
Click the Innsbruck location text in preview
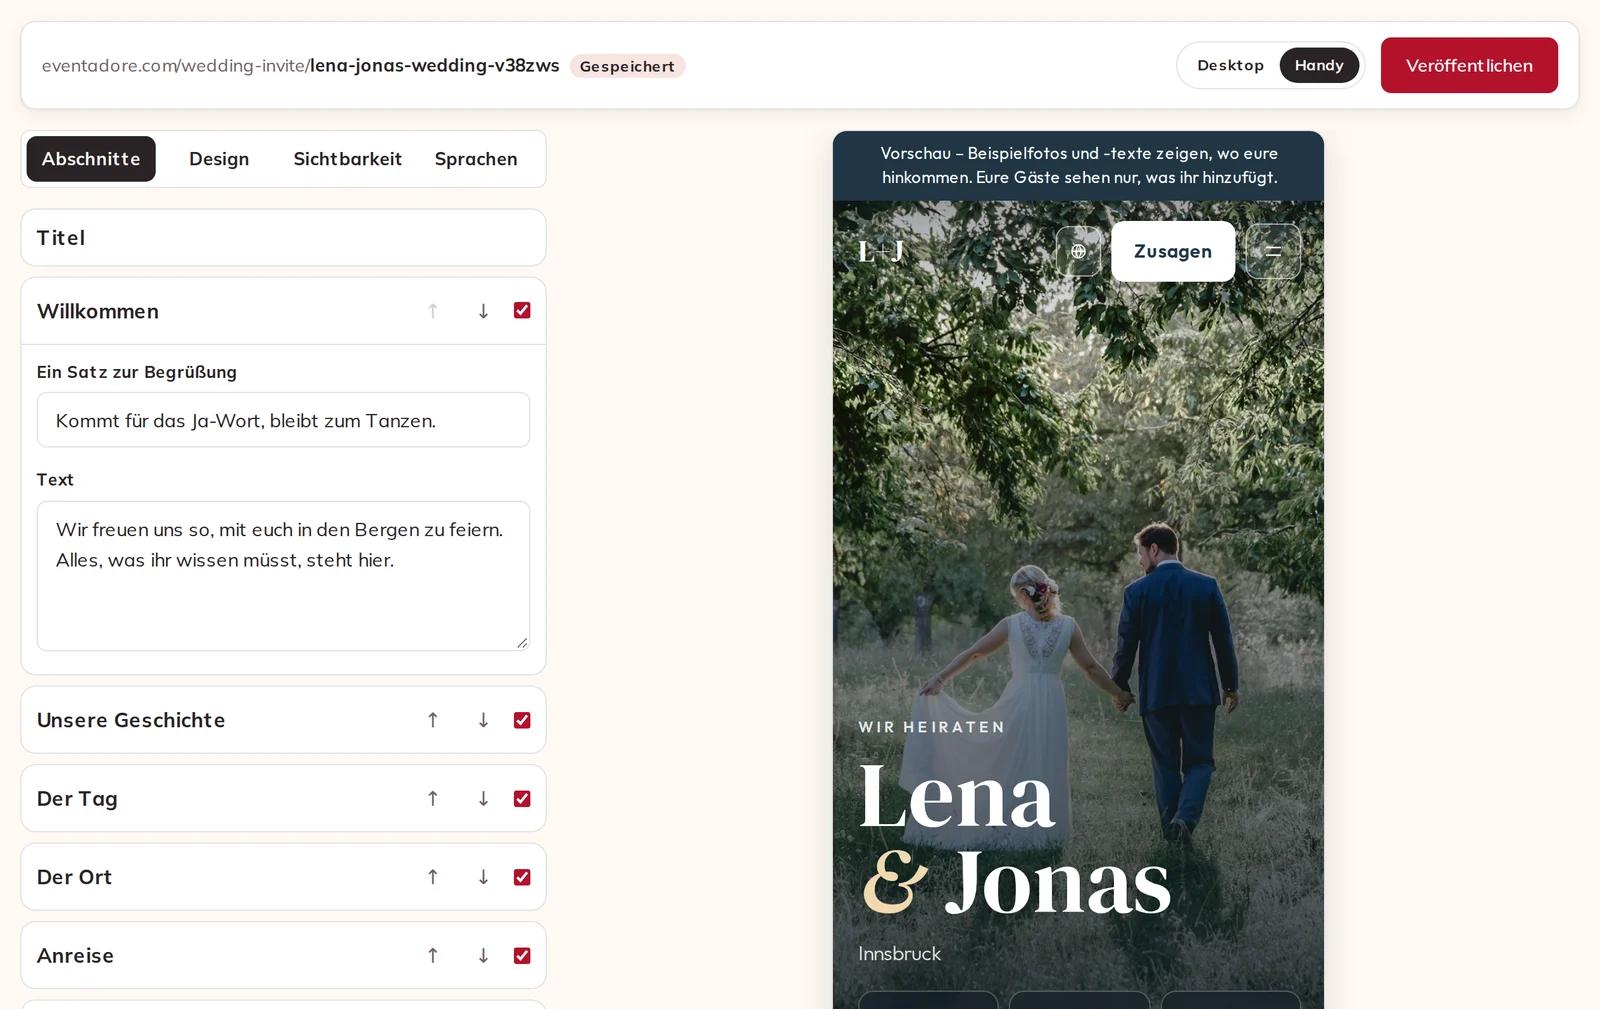tap(900, 954)
